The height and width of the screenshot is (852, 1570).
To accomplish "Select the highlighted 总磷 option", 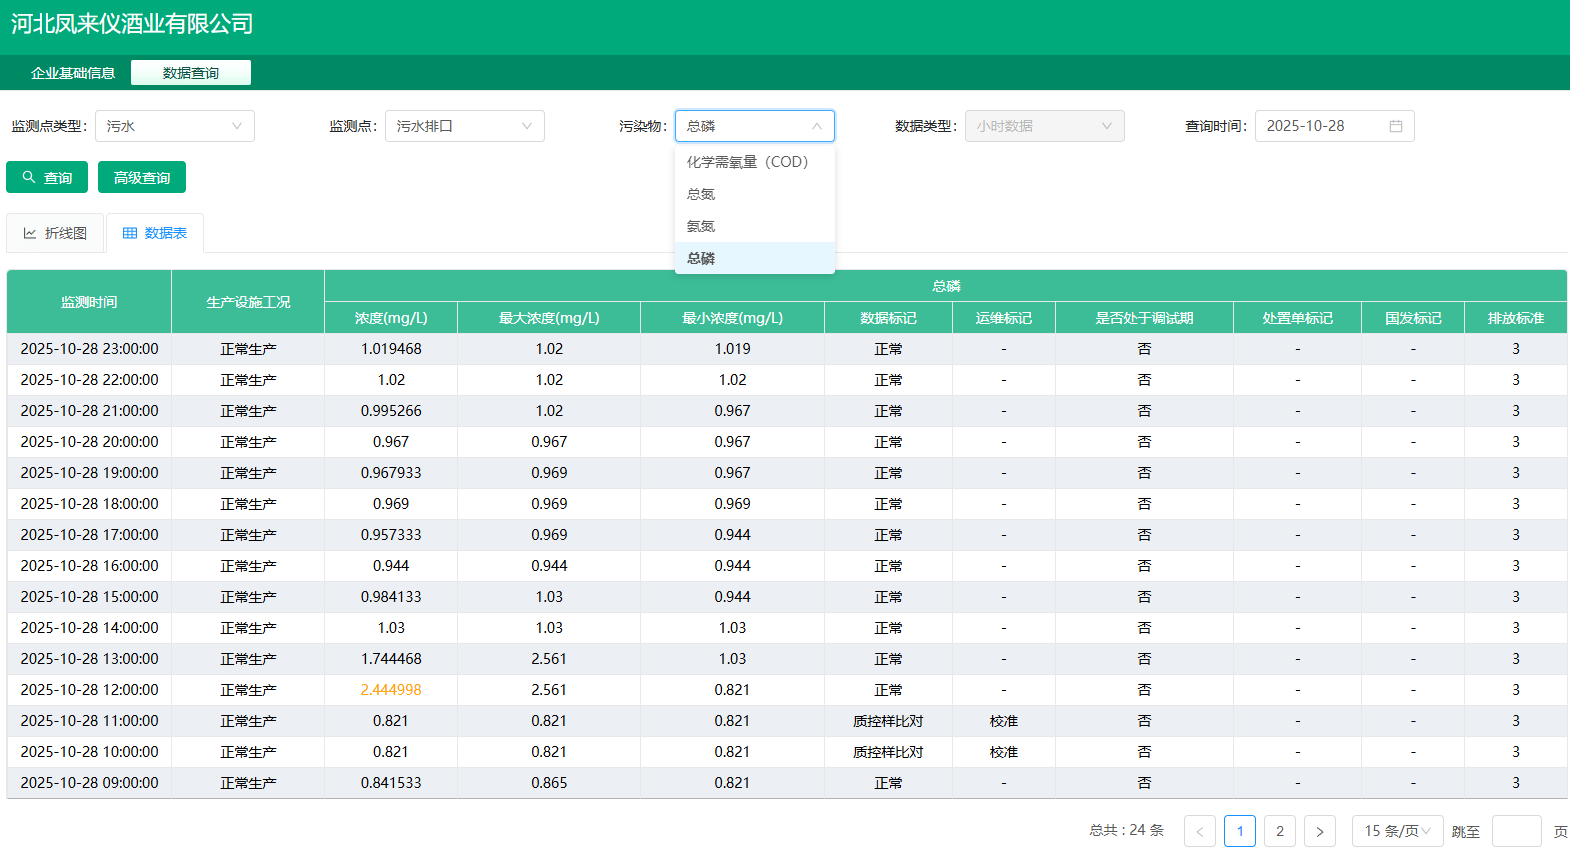I will pyautogui.click(x=701, y=258).
